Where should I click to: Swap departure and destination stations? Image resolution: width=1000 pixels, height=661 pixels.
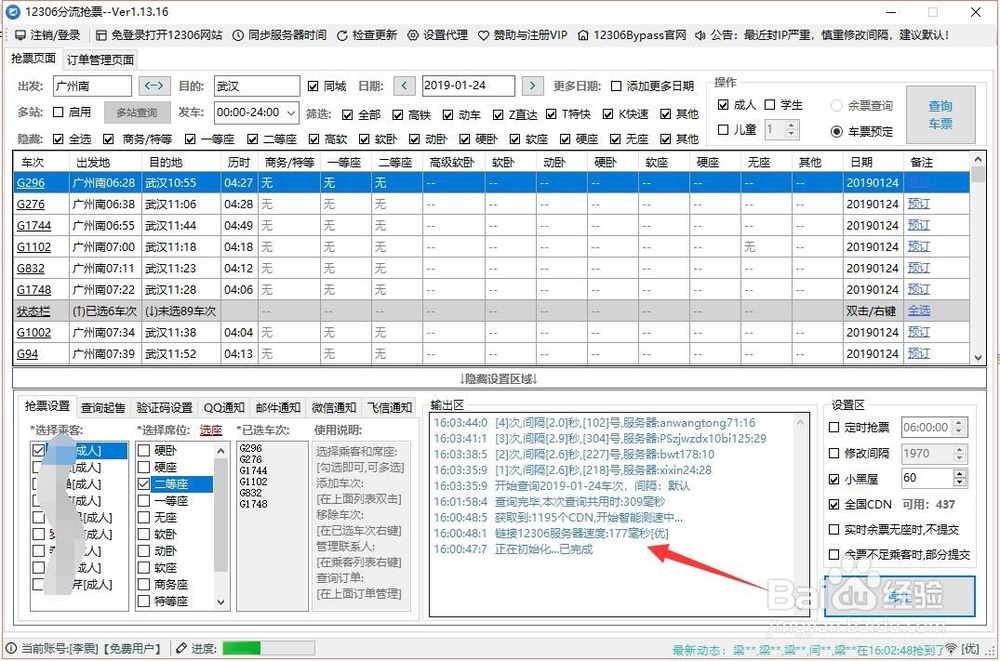(154, 85)
